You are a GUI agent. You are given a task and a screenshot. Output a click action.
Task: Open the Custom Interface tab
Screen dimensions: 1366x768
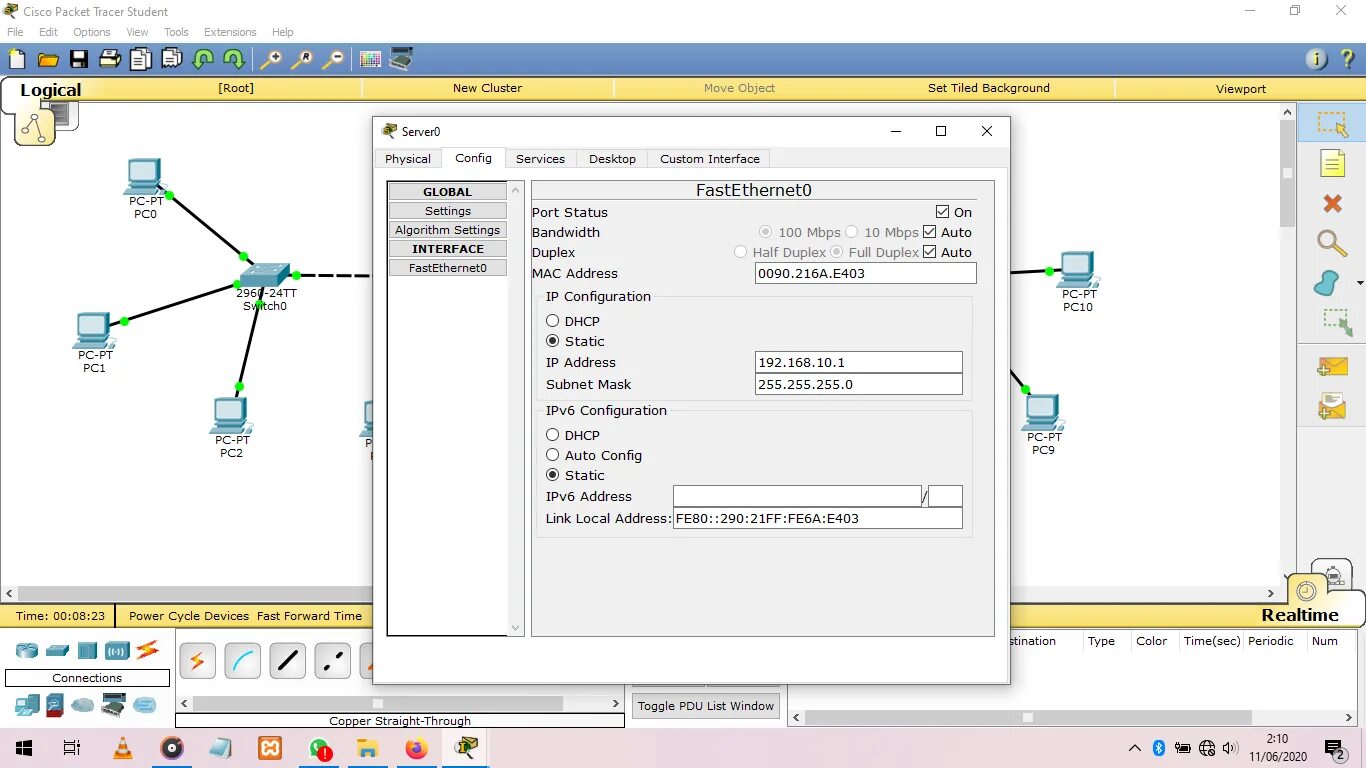(x=710, y=159)
